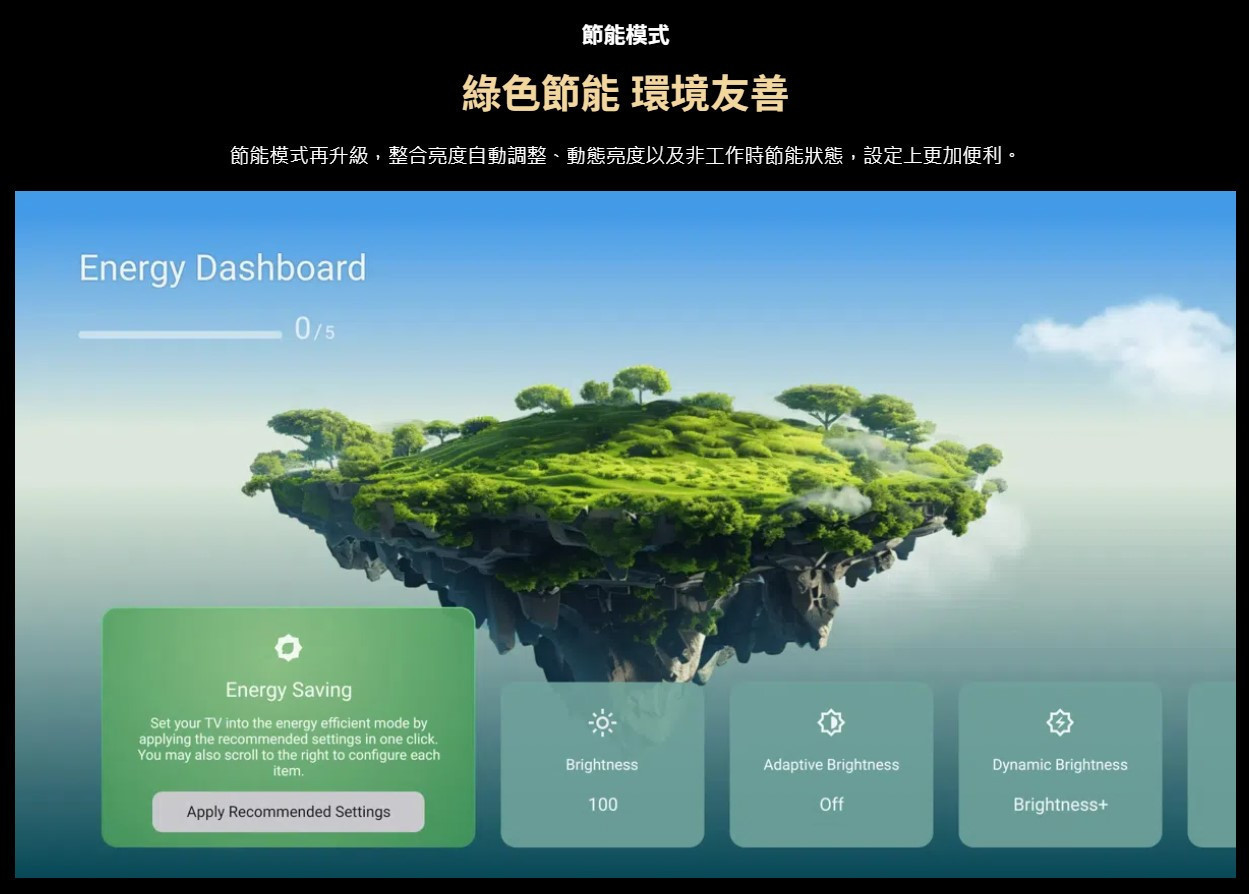1249x894 pixels.
Task: Click the Adaptive Brightness value Off
Action: point(831,805)
